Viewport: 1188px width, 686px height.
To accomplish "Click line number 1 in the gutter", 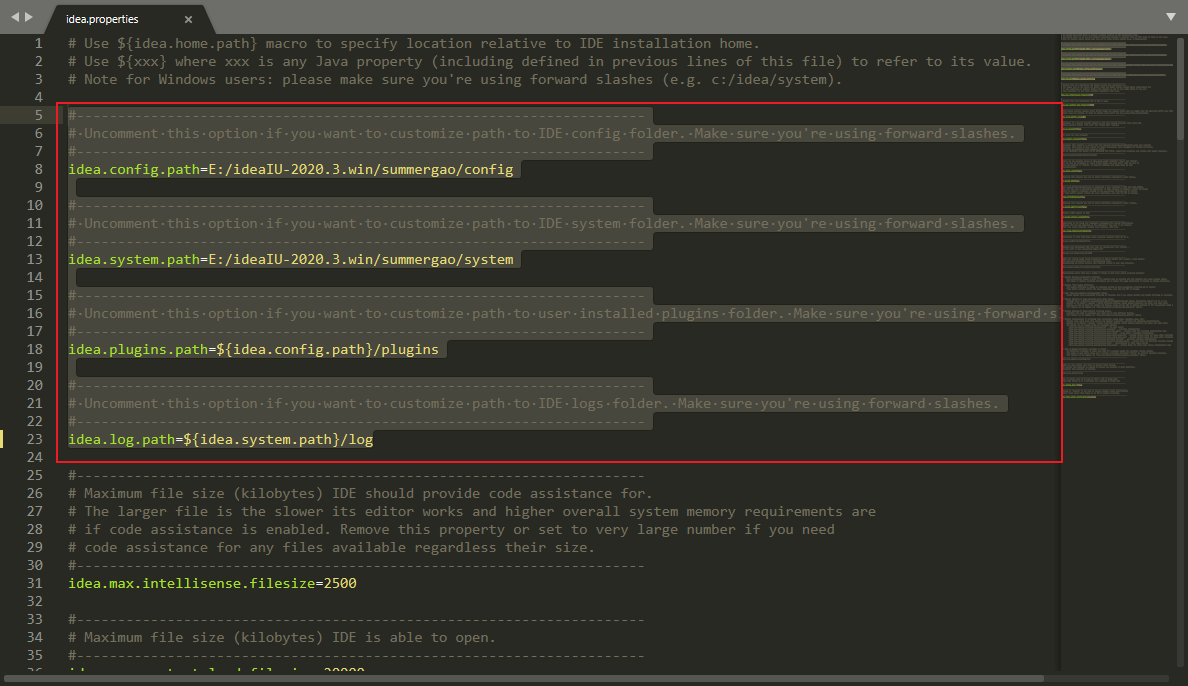I will point(38,42).
